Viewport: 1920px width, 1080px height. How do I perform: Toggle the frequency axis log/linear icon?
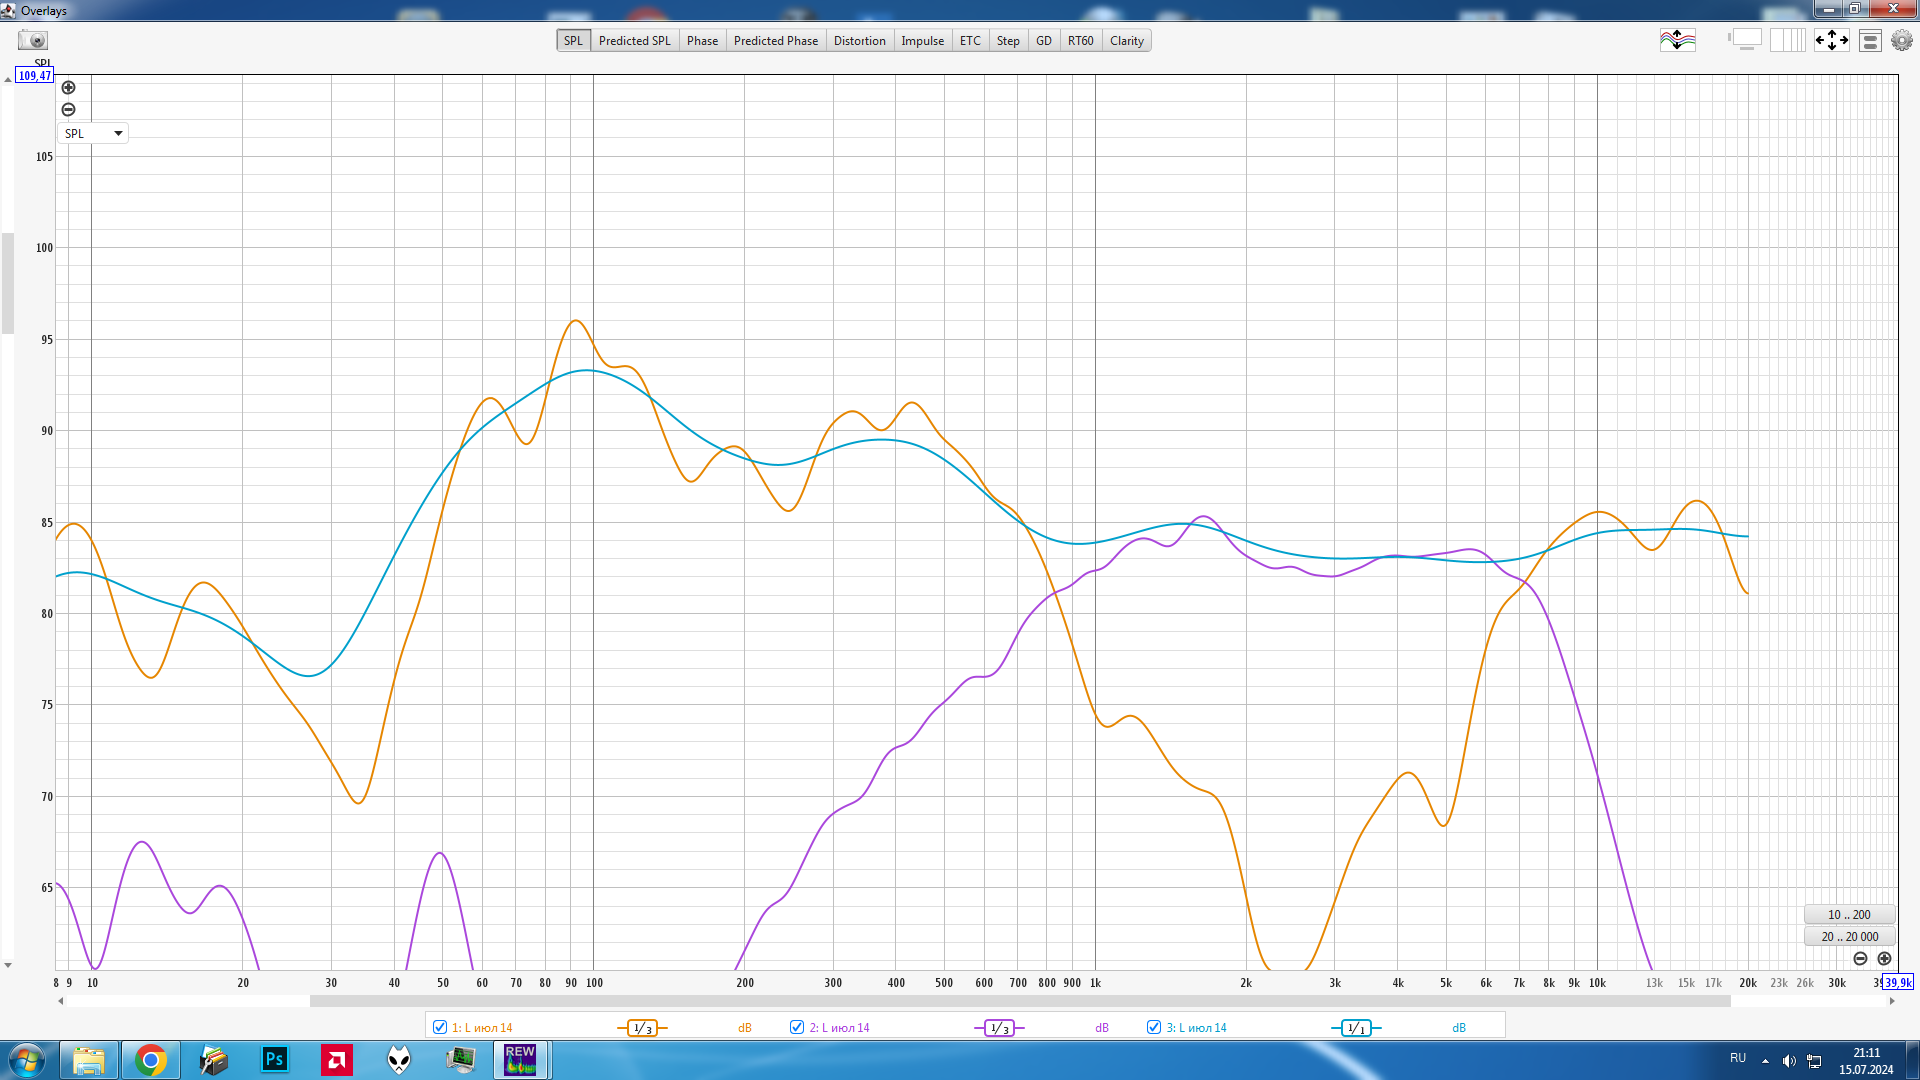click(x=1787, y=41)
